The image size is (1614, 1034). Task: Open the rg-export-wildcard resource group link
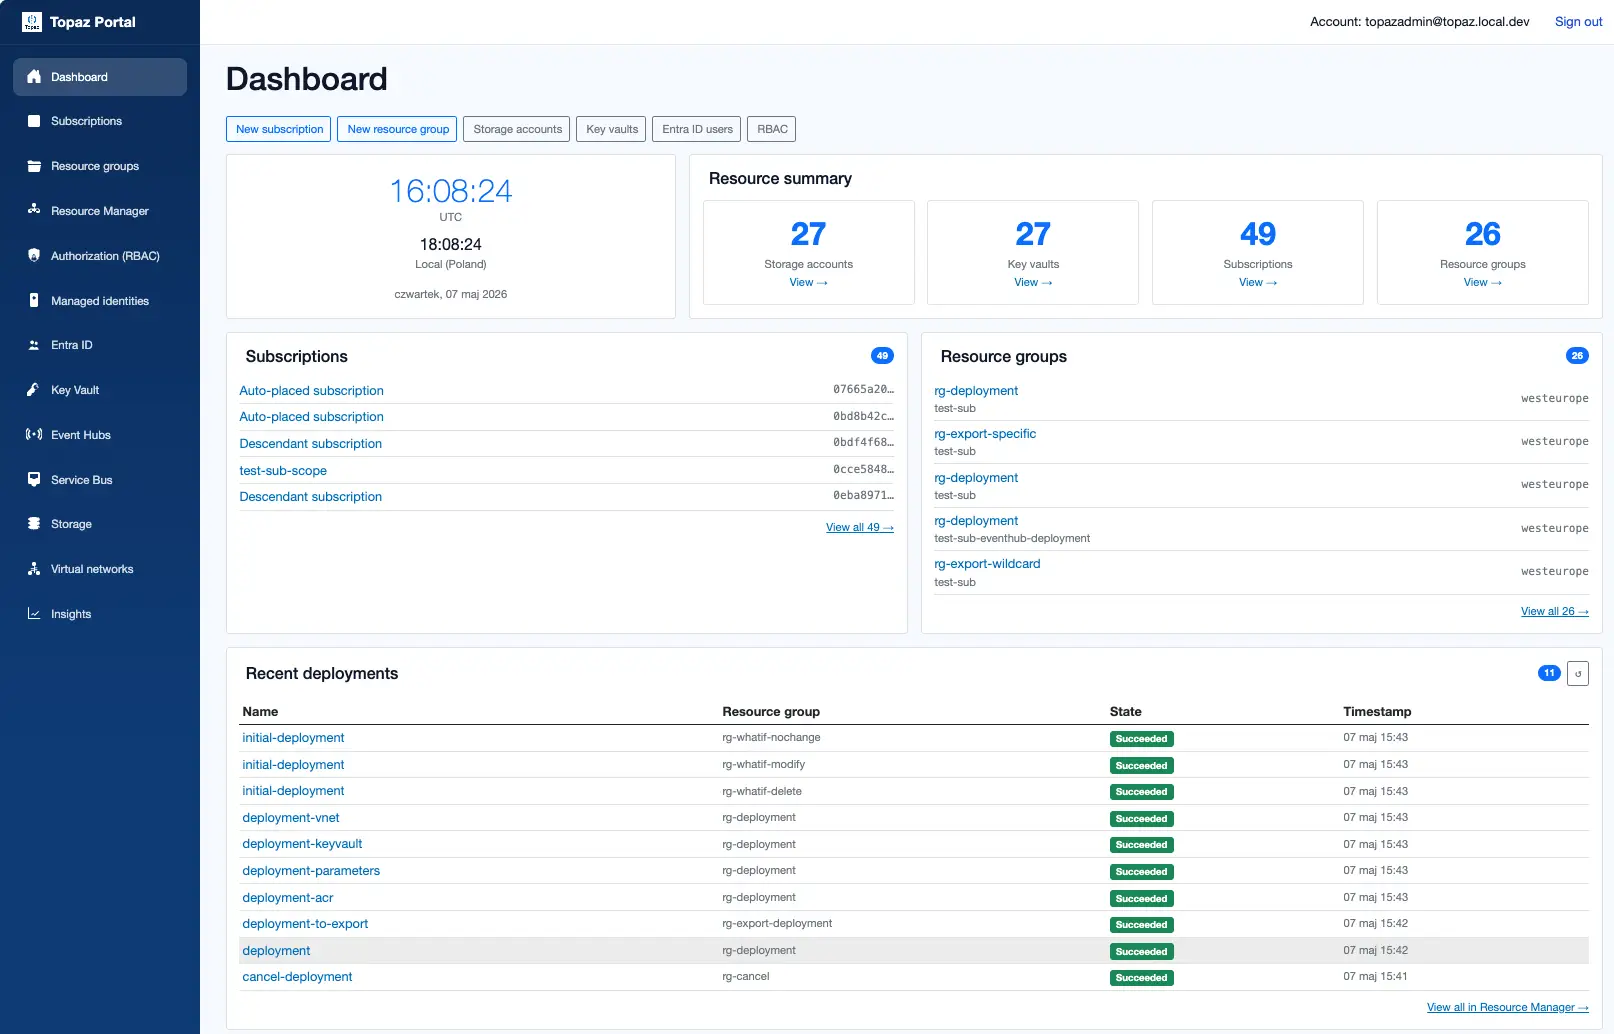point(987,564)
